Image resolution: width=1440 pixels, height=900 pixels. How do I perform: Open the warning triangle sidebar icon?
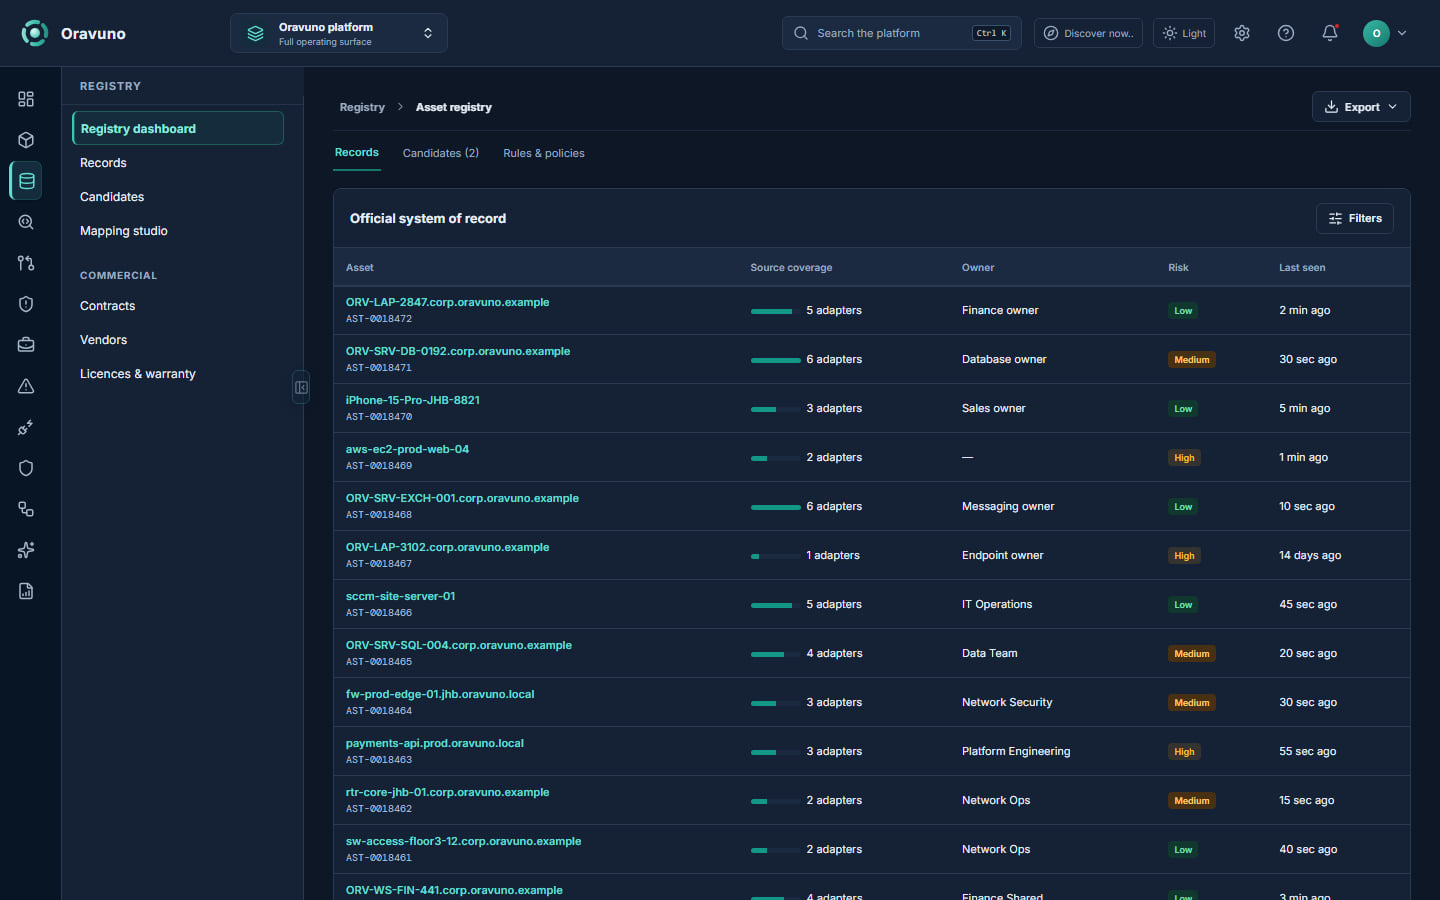(x=26, y=386)
